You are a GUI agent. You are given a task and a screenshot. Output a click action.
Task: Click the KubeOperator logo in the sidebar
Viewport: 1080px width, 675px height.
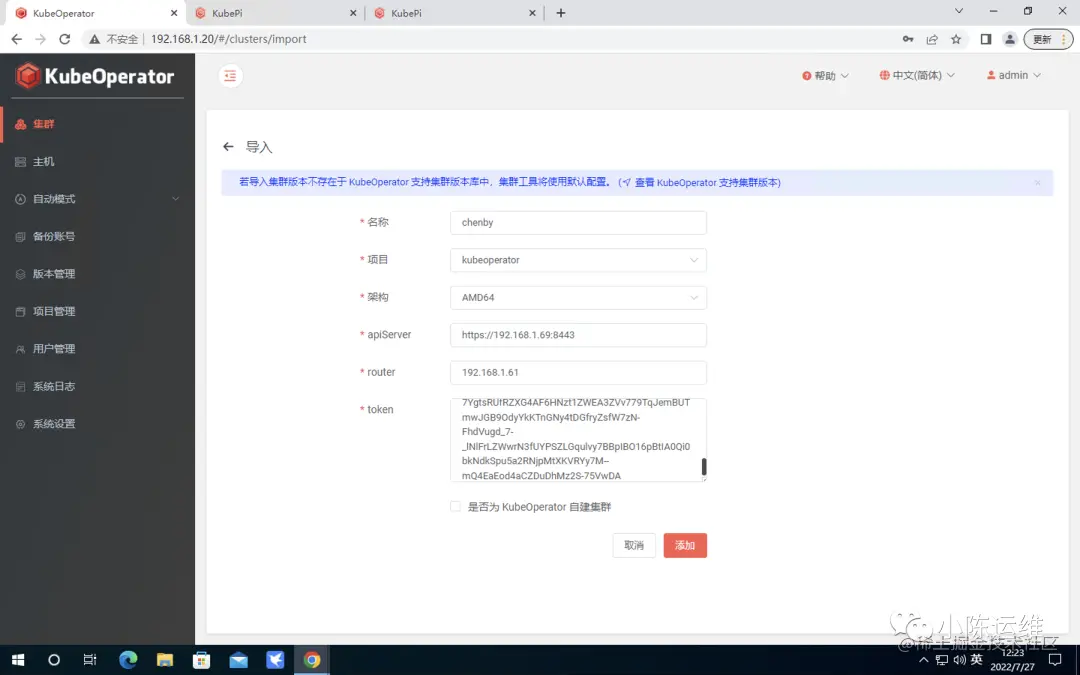pyautogui.click(x=96, y=75)
